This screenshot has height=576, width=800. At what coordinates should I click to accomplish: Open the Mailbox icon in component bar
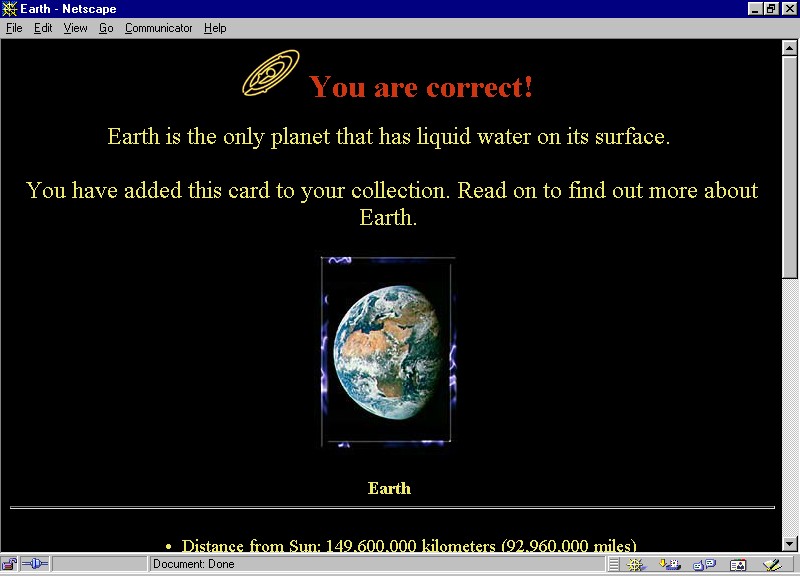669,564
